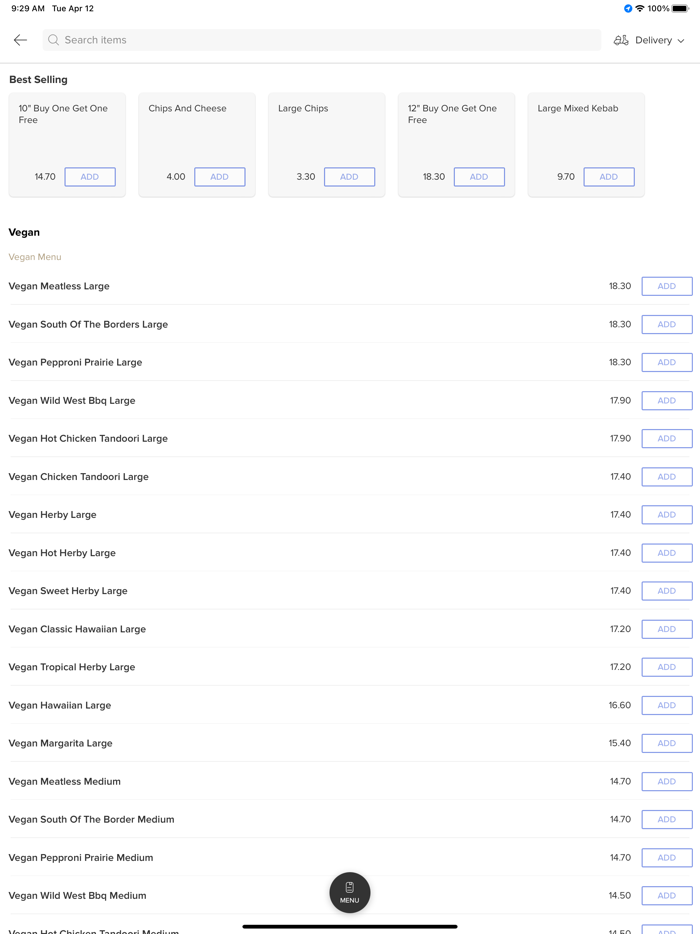This screenshot has height=934, width=700.
Task: Add Chips And Cheese to order
Action: (219, 177)
